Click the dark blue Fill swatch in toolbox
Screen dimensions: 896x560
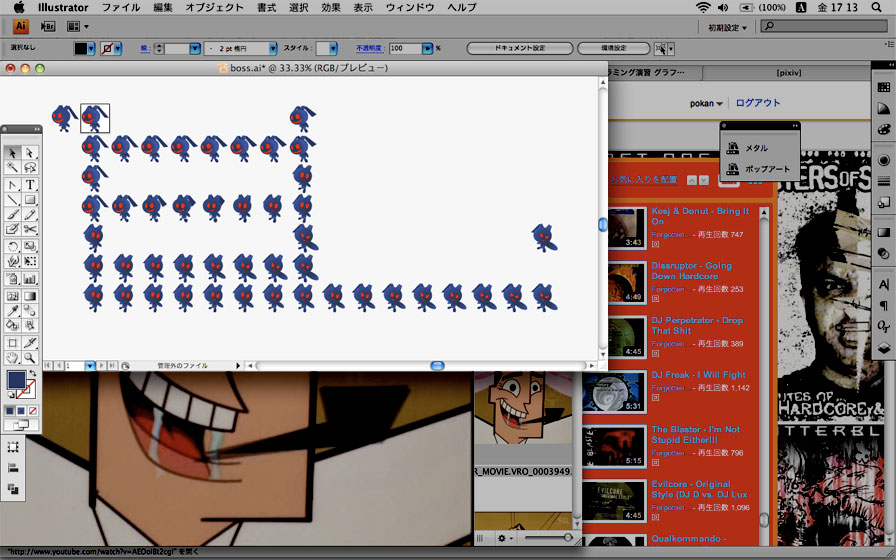point(16,380)
